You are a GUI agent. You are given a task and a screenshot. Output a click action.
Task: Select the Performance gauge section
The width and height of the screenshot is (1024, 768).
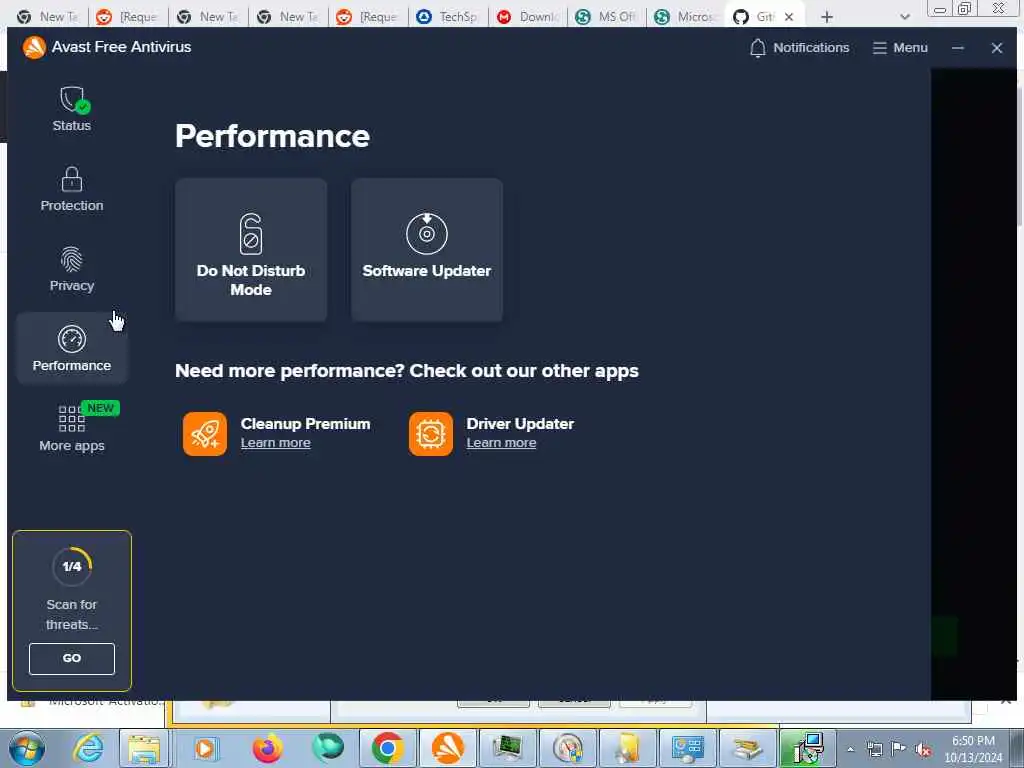click(x=72, y=348)
